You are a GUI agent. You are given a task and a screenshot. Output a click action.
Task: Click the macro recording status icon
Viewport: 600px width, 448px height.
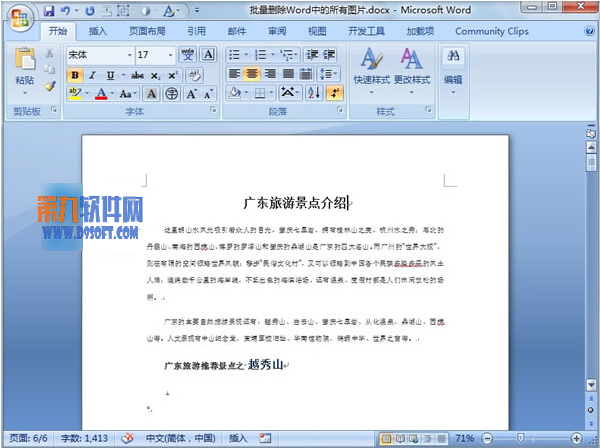click(x=265, y=438)
